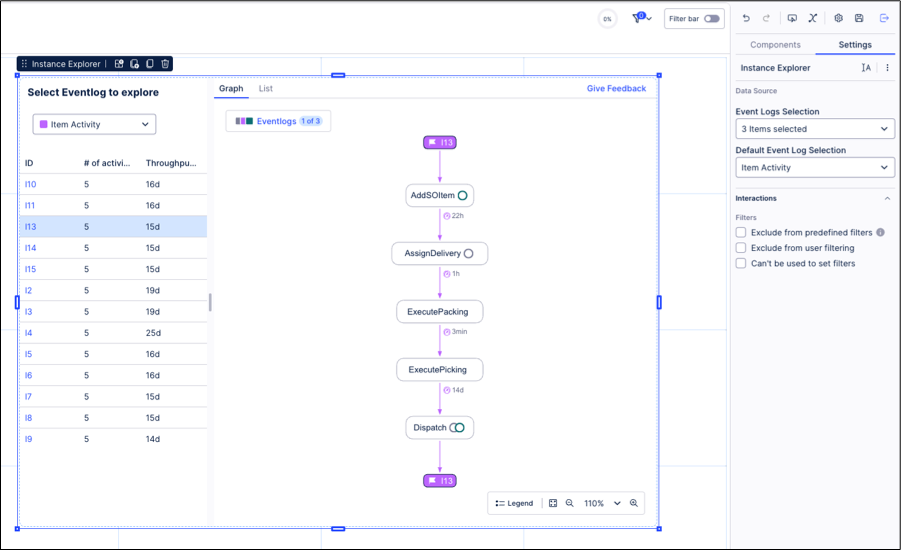
Task: Click the top I13 start flag node
Action: point(440,143)
